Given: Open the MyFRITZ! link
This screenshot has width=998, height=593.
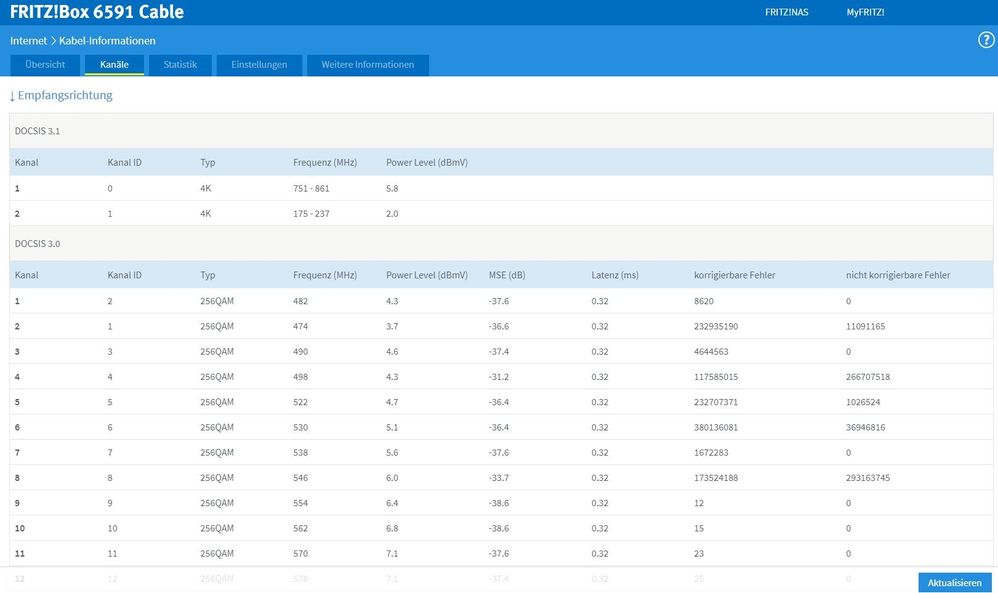Looking at the screenshot, I should click(x=865, y=12).
